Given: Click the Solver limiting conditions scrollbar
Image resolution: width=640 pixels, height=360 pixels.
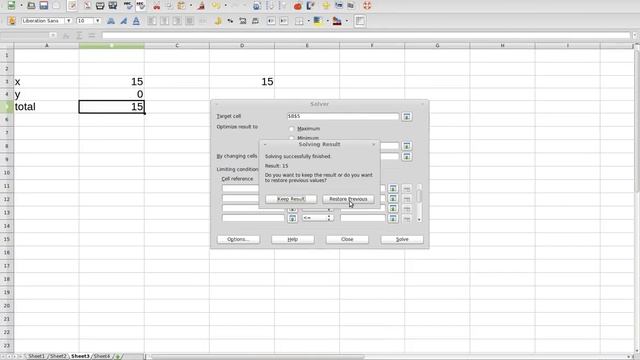Looking at the screenshot, I should [x=419, y=203].
